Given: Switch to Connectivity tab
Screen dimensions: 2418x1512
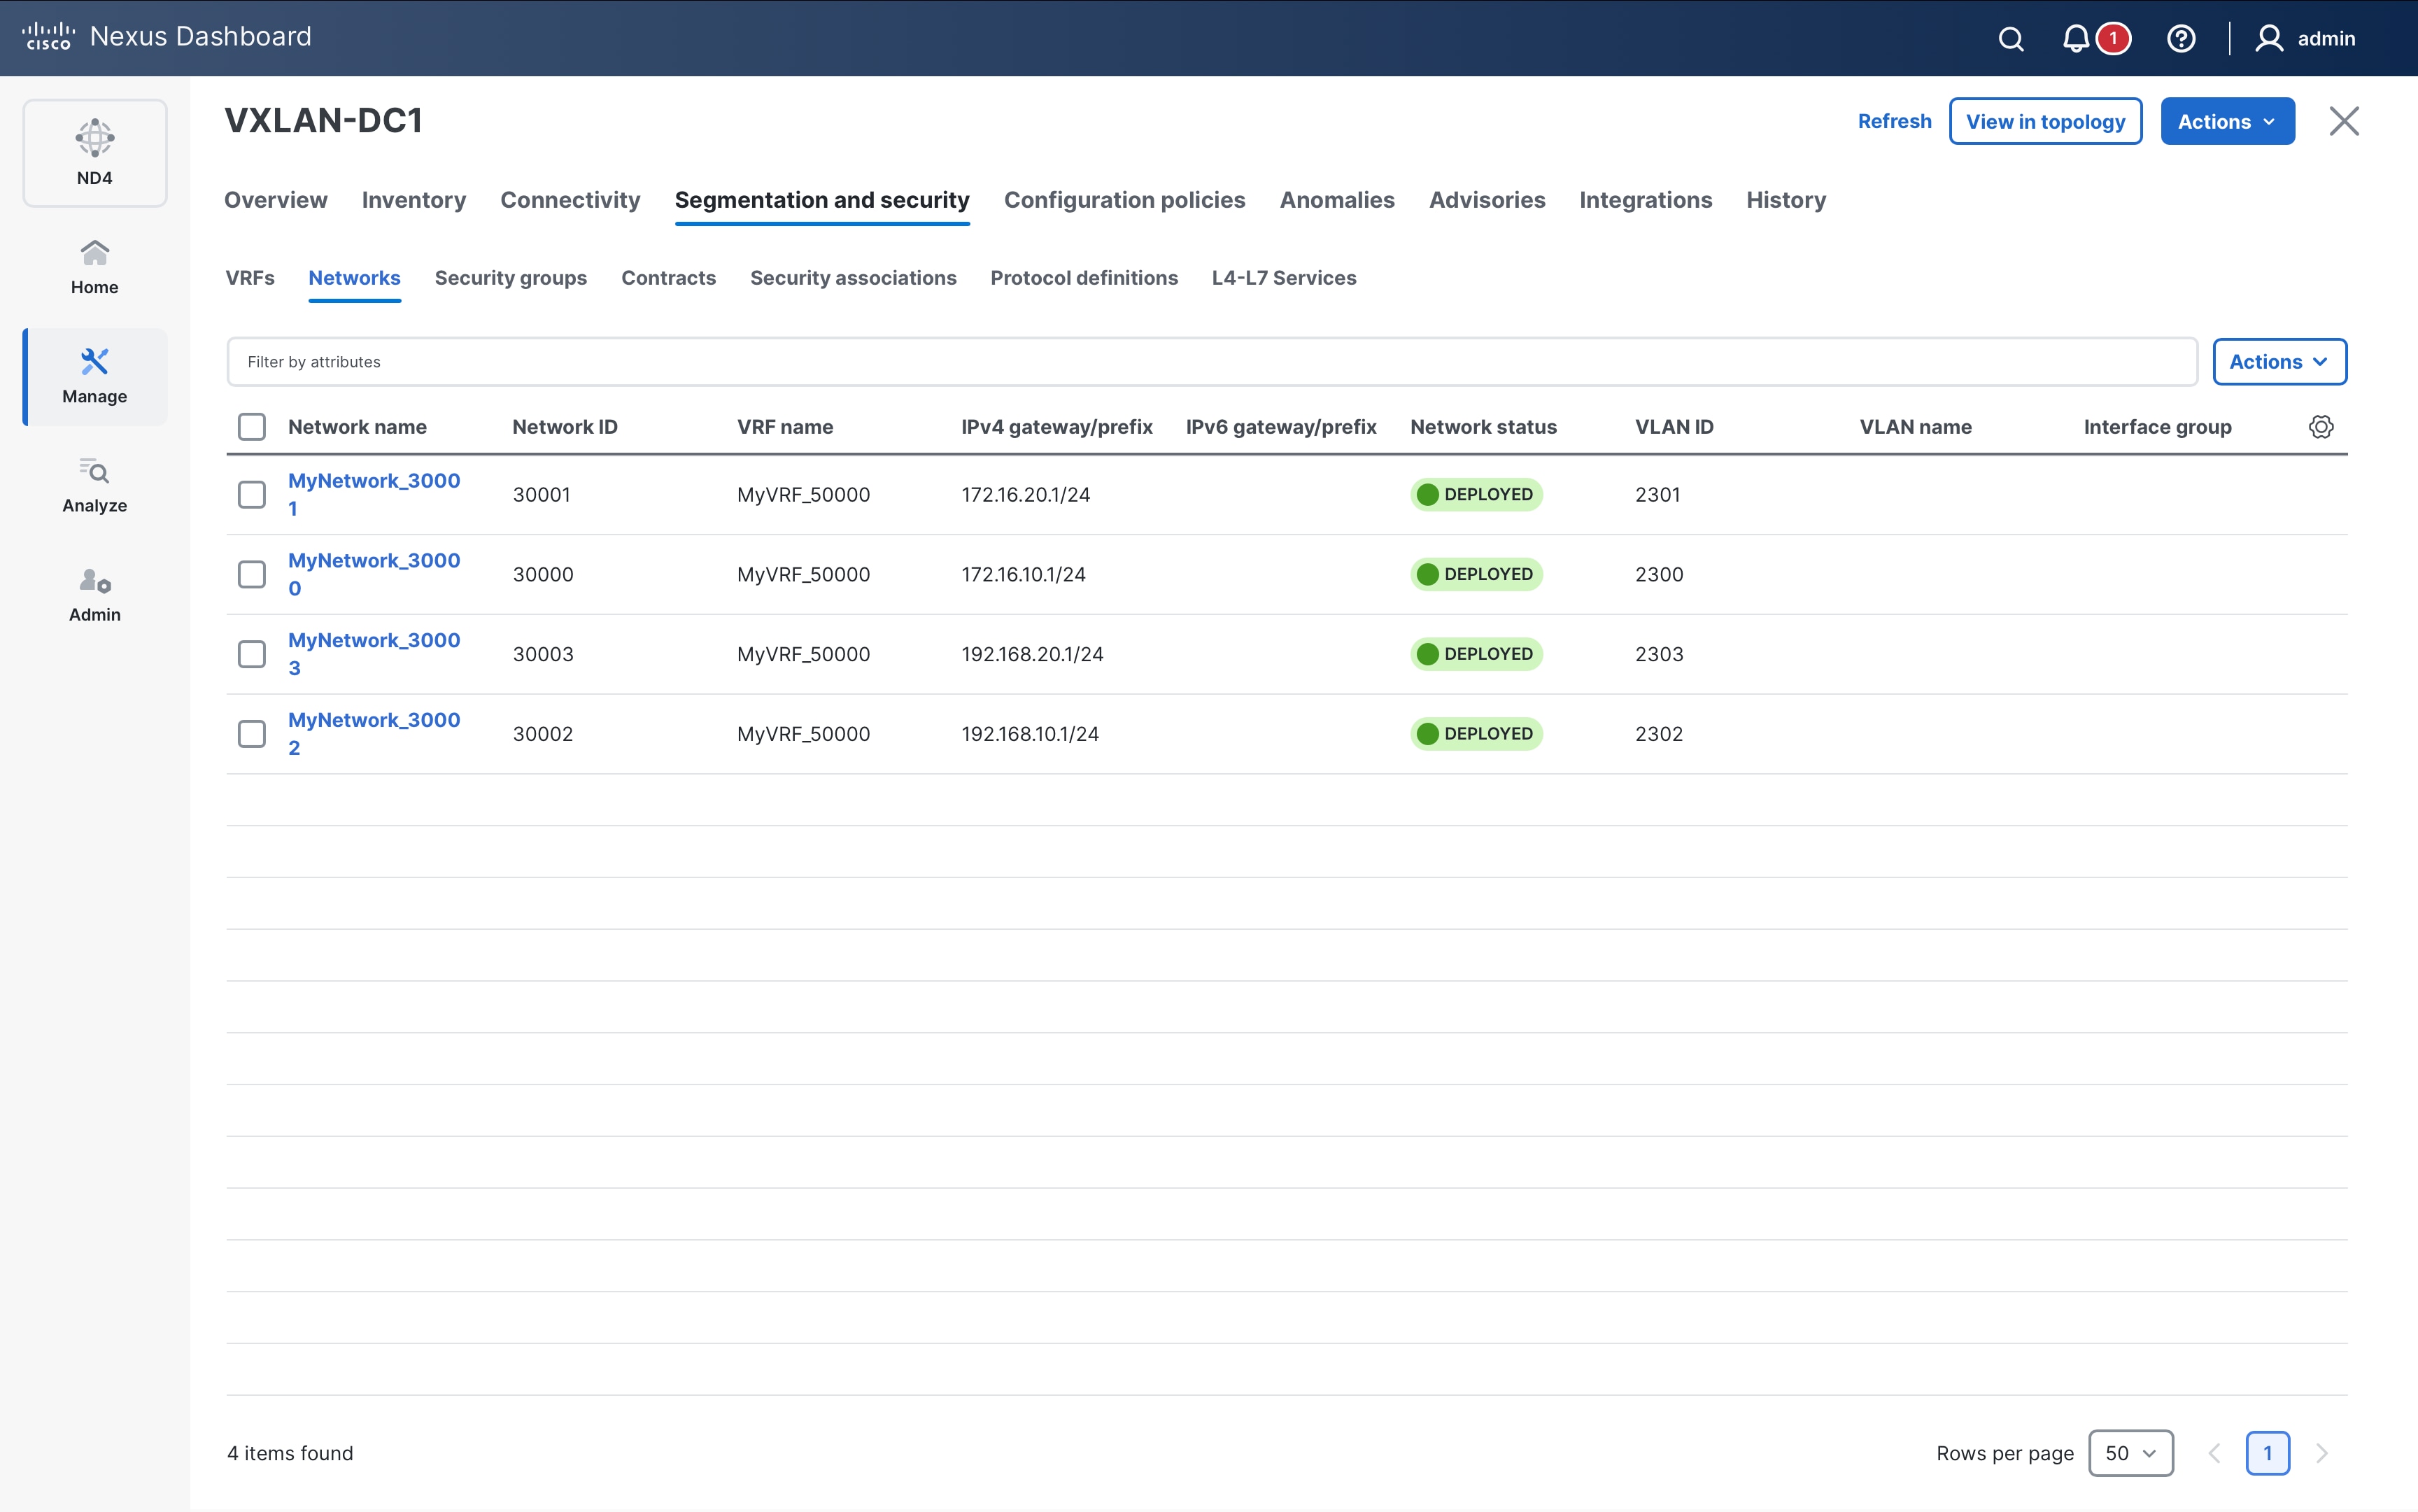Looking at the screenshot, I should coord(570,200).
